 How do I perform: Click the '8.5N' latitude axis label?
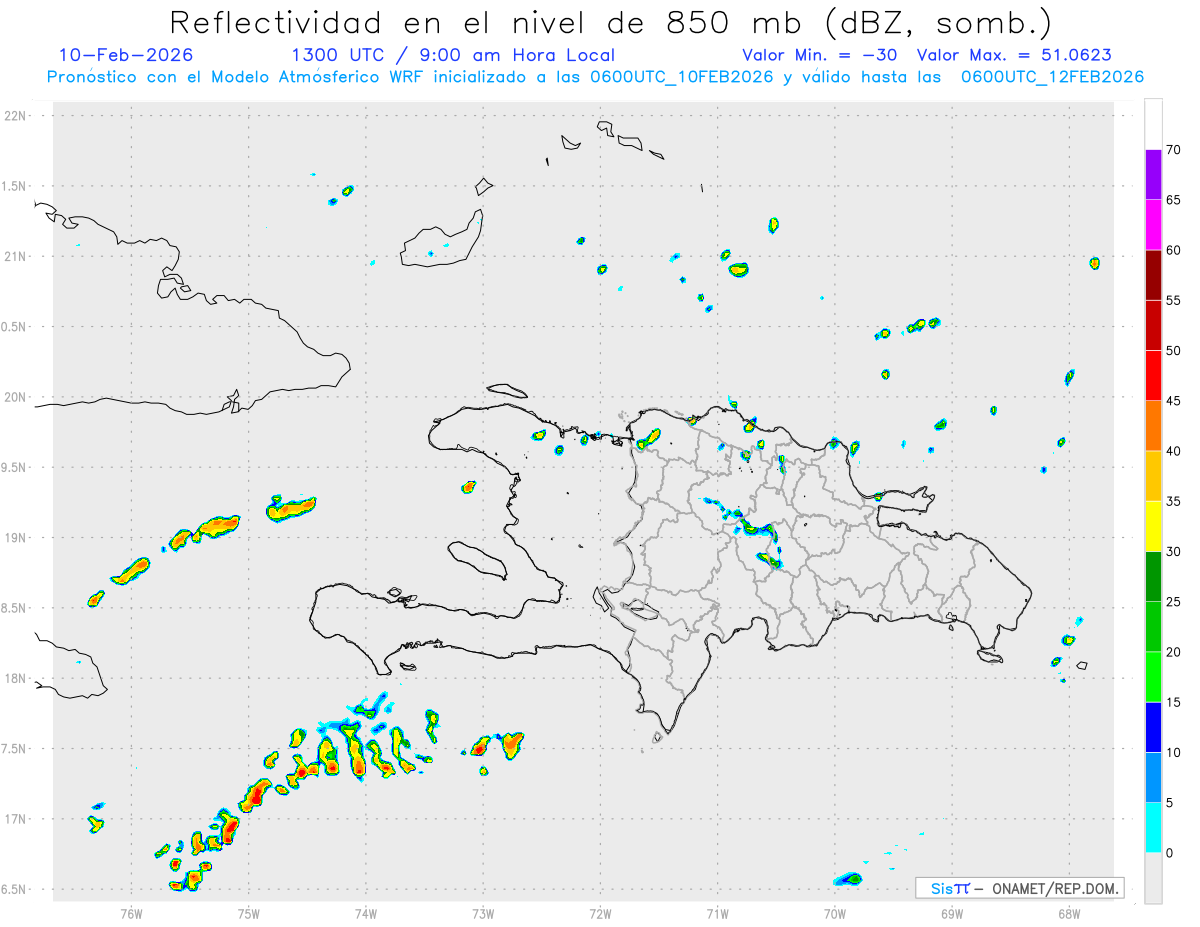[x=15, y=608]
